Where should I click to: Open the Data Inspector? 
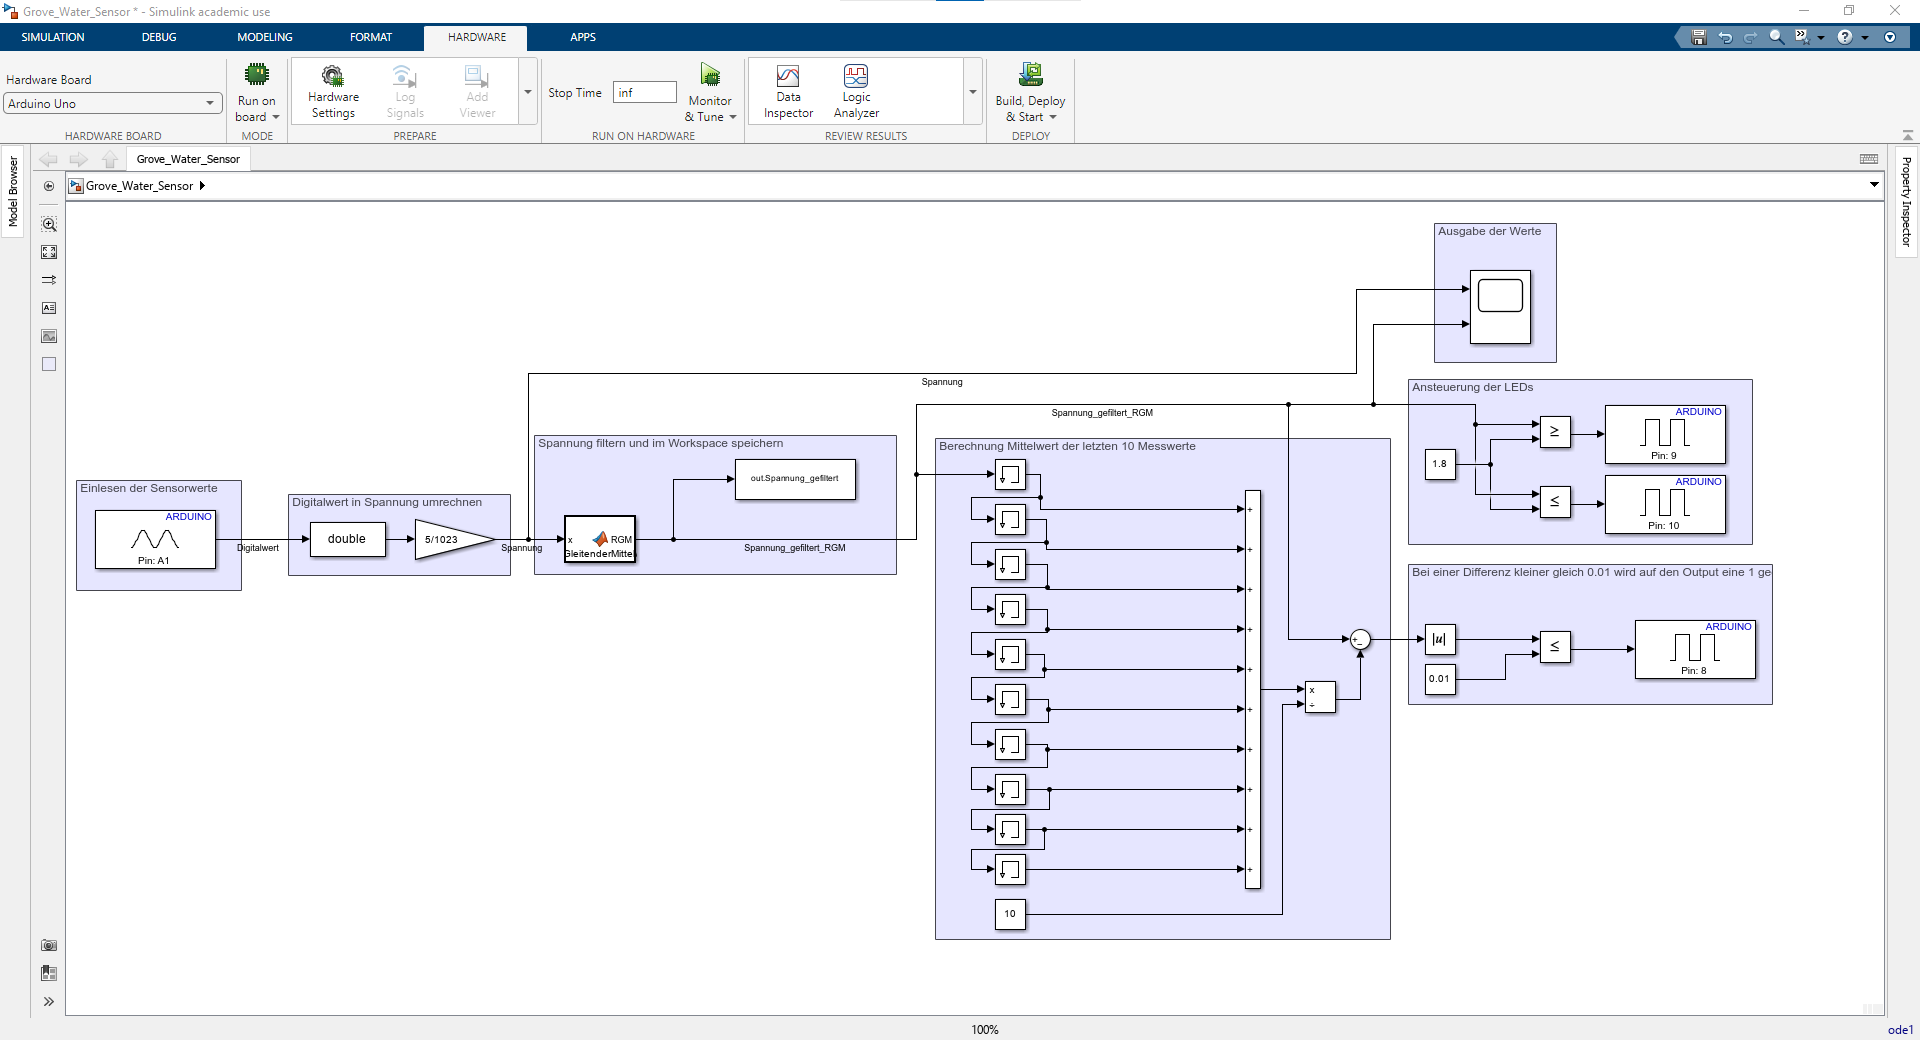point(788,76)
